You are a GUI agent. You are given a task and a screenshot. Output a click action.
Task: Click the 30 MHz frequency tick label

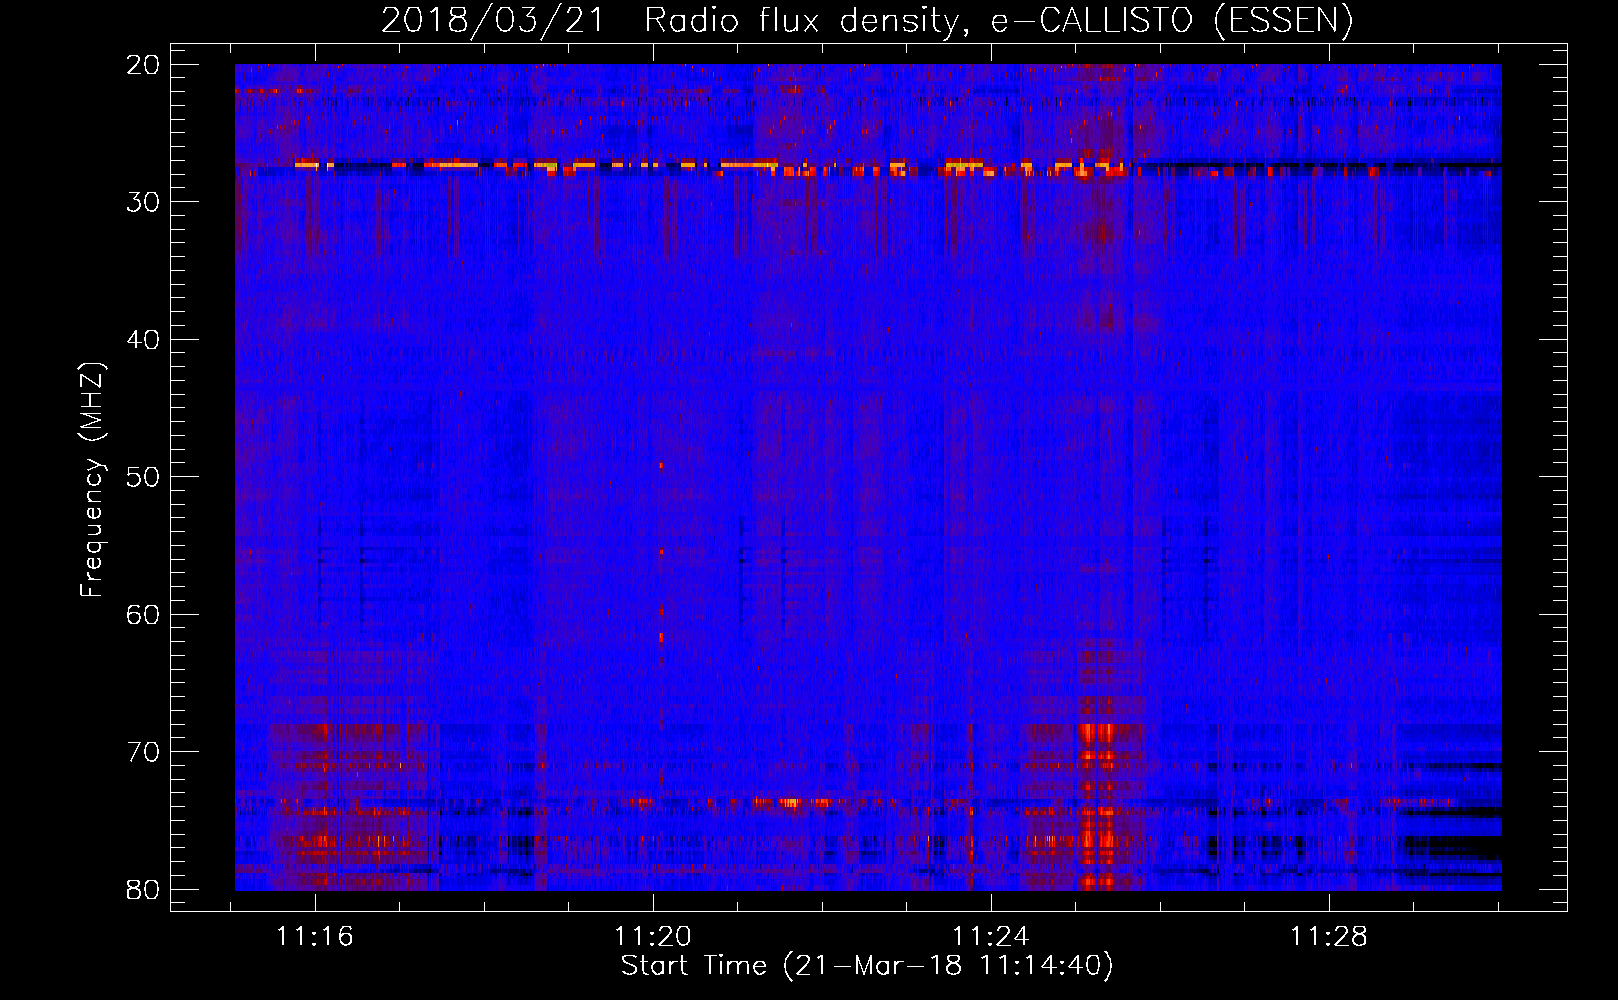tap(144, 202)
